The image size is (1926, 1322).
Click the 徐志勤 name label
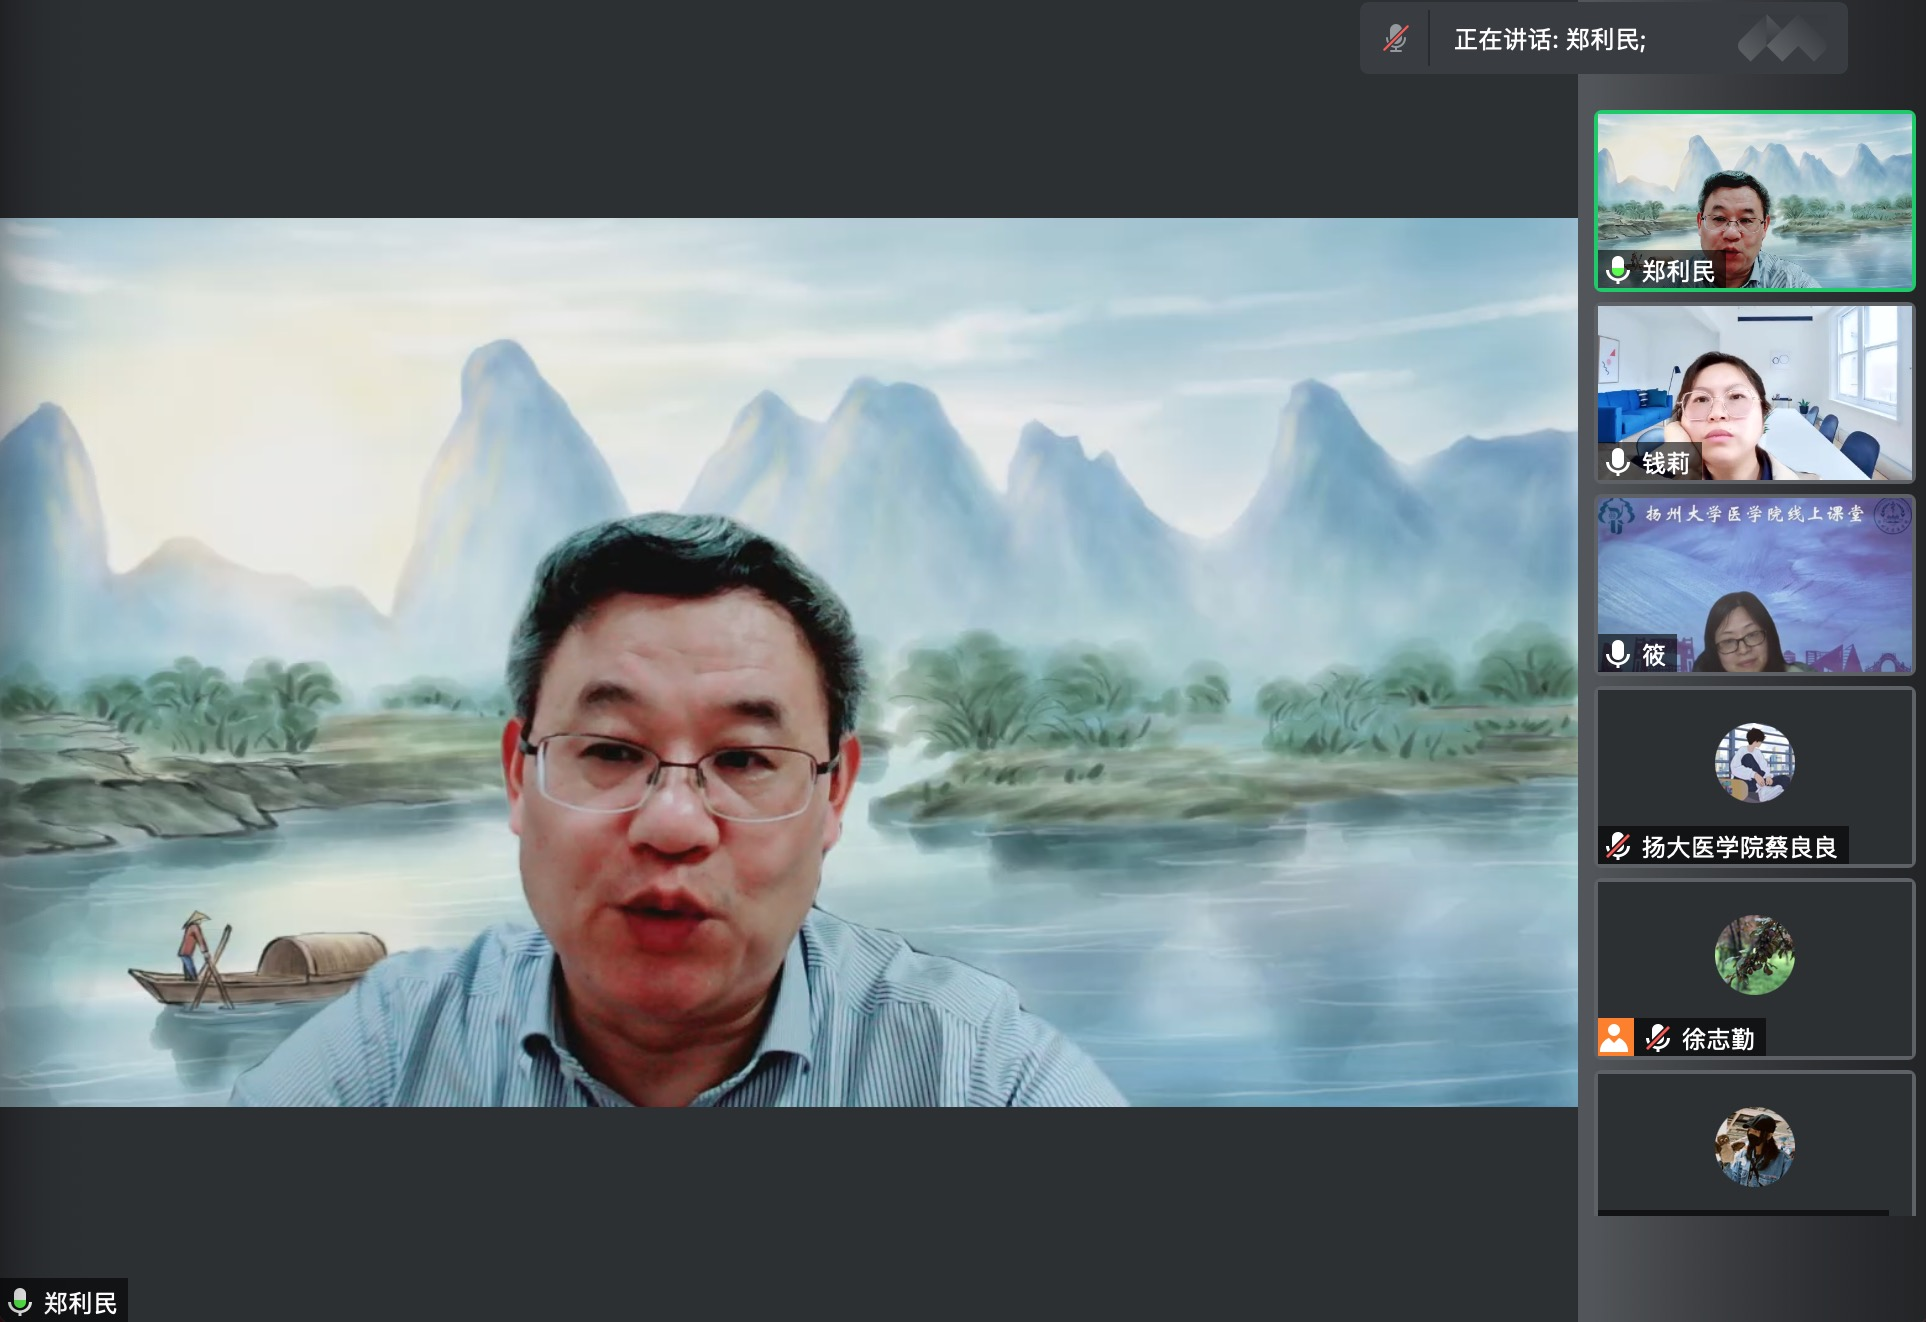(x=1717, y=1039)
